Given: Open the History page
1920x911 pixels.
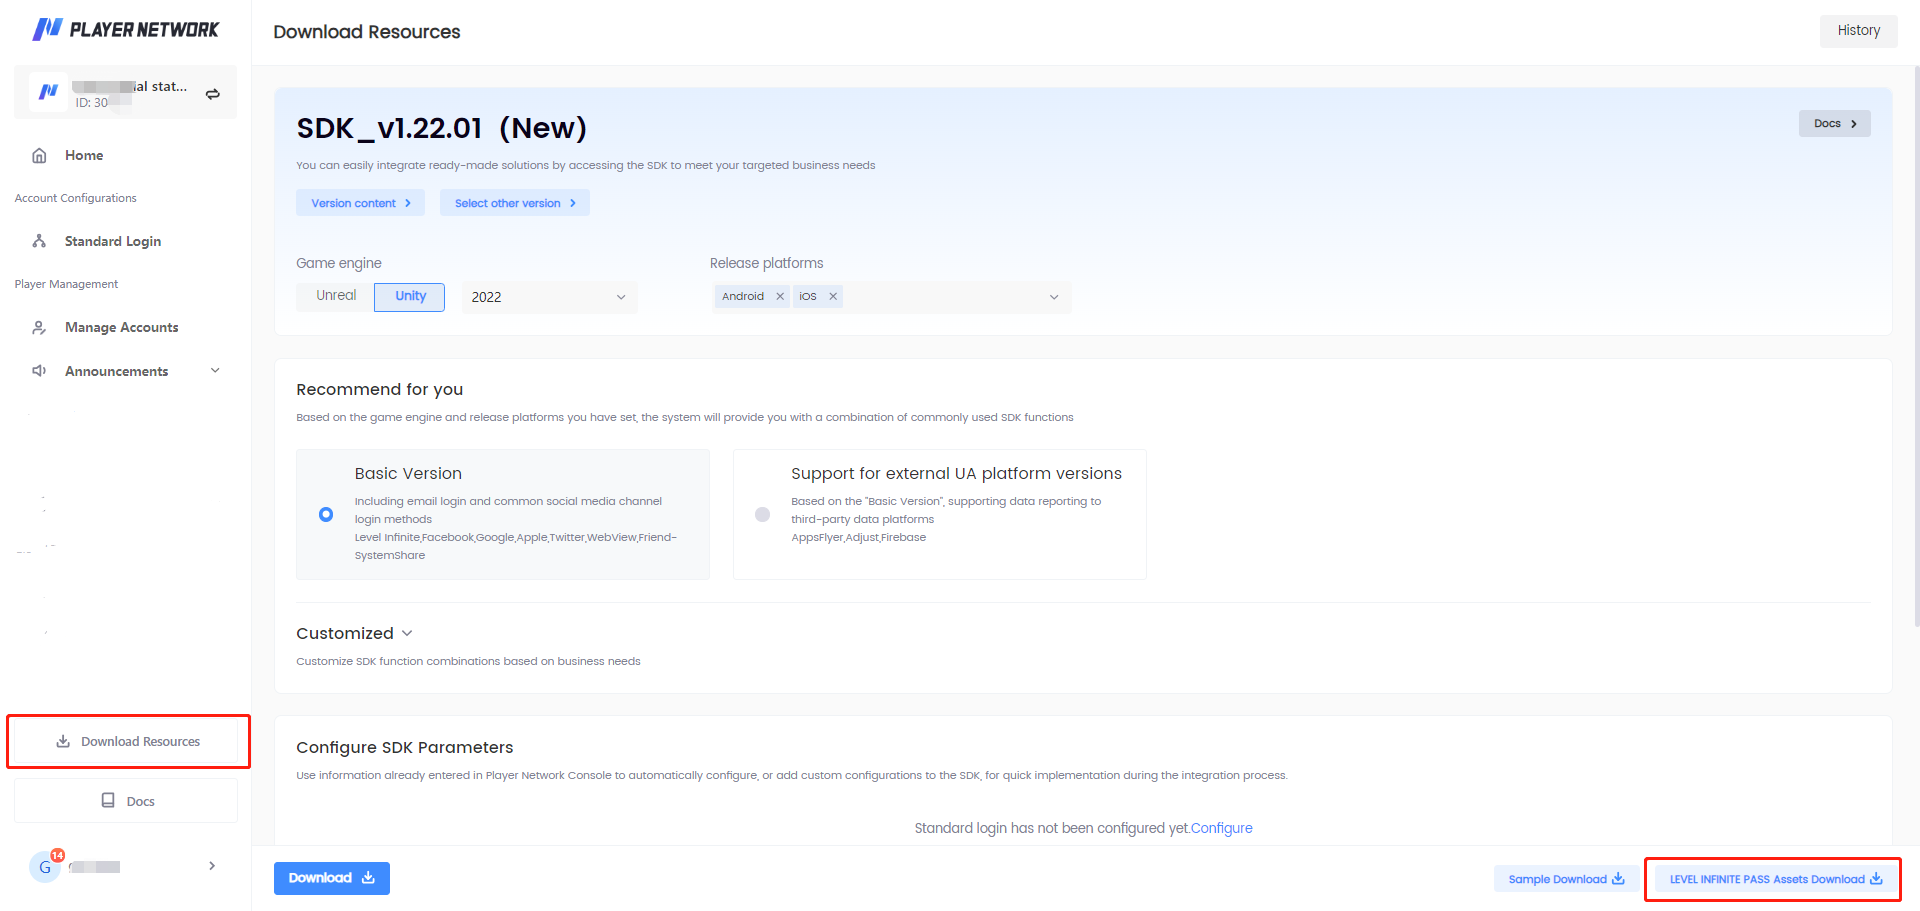Looking at the screenshot, I should click(x=1858, y=31).
